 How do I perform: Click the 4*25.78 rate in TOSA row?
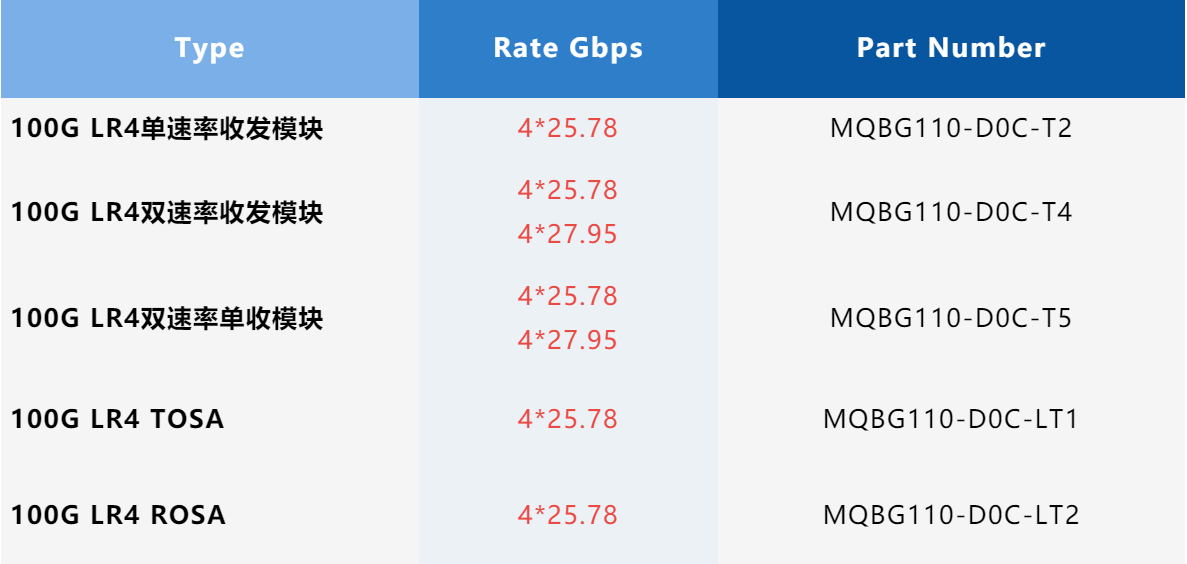coord(568,419)
